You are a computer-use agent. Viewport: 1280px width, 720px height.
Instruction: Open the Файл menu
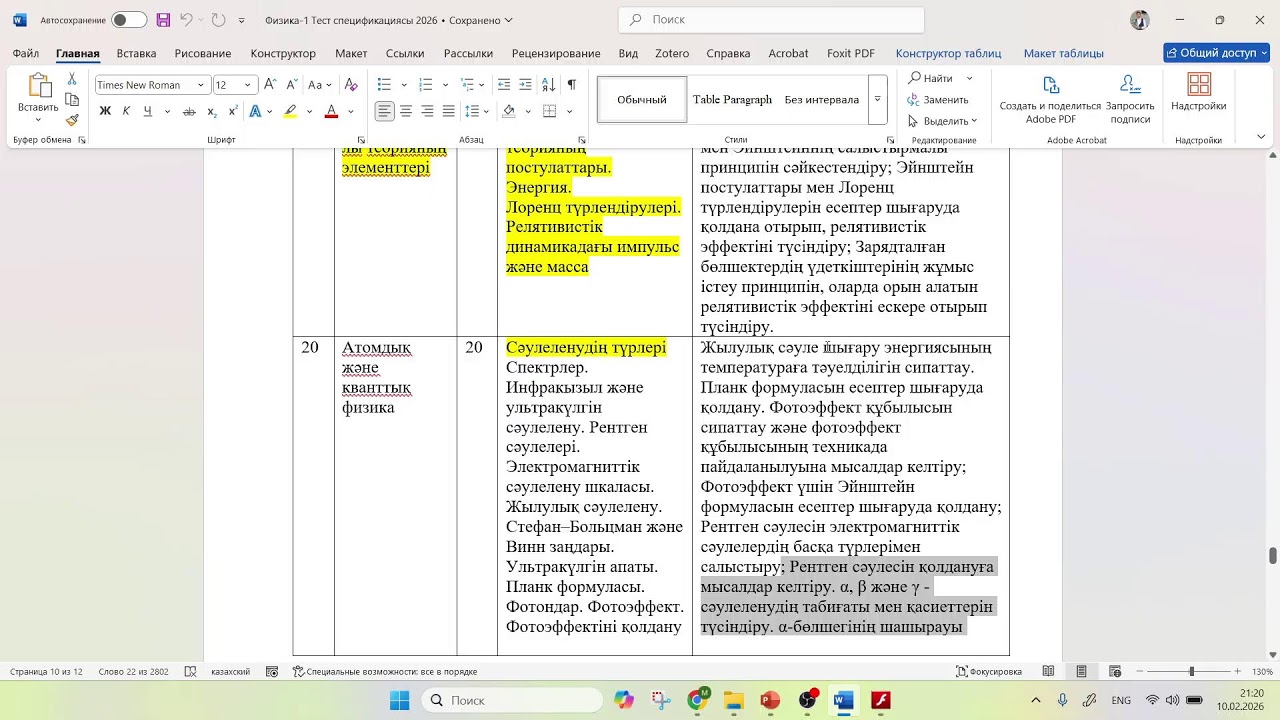point(26,53)
